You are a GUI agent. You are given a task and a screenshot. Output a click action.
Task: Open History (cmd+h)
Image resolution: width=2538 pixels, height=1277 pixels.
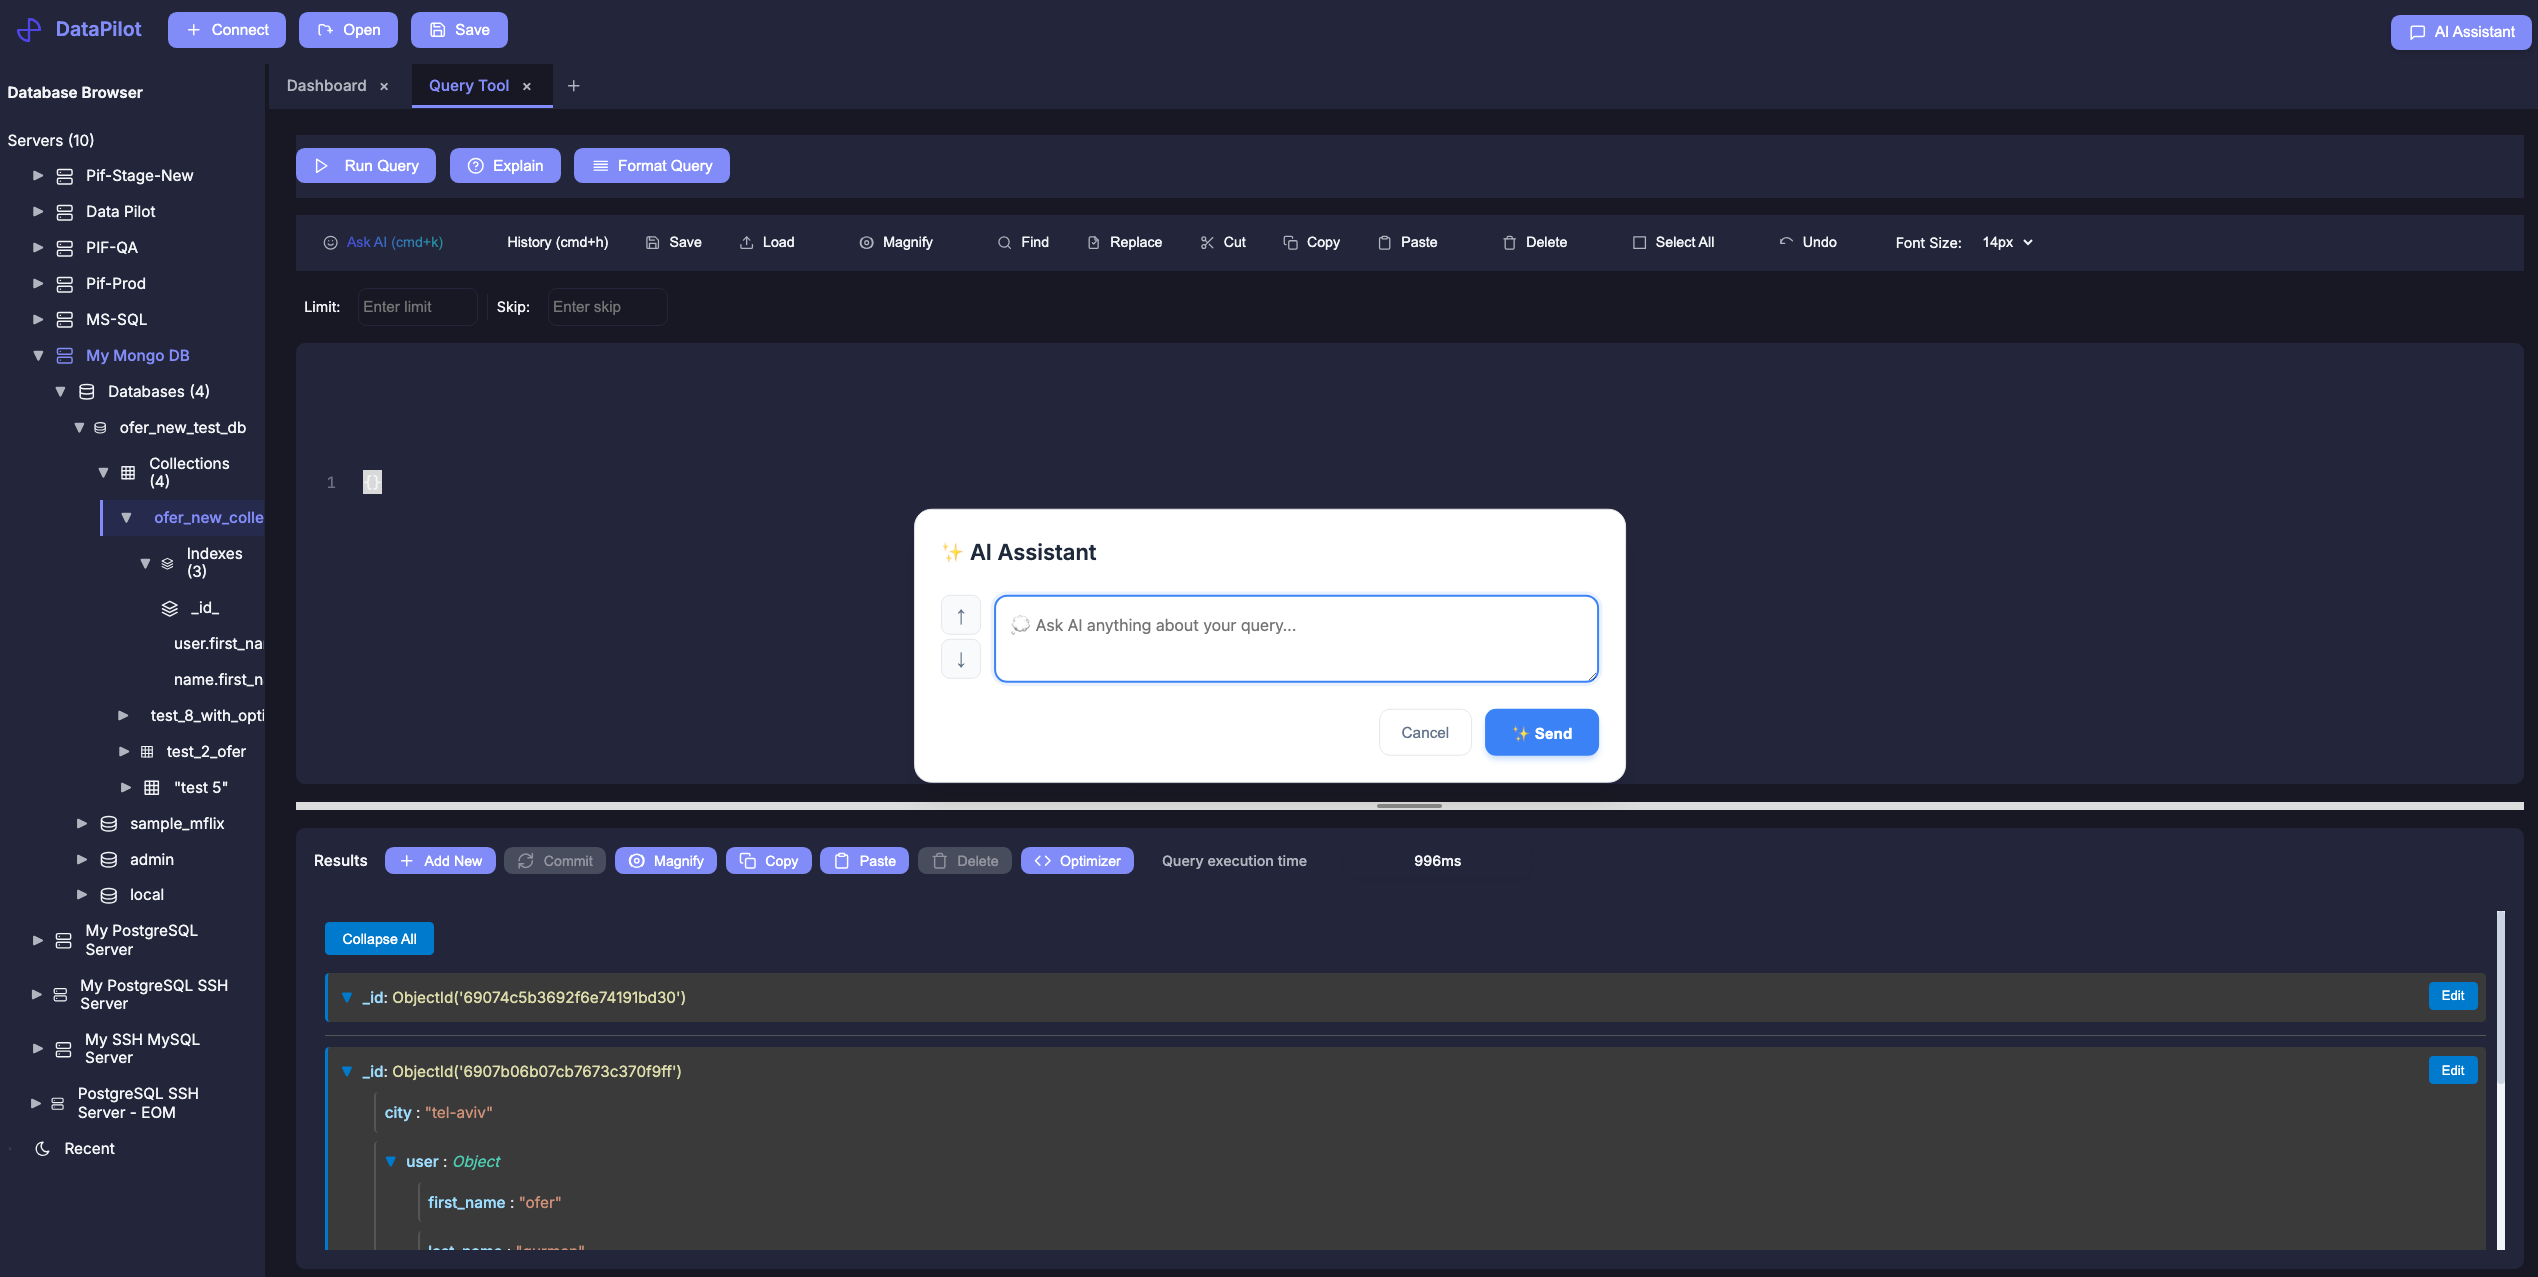[557, 243]
